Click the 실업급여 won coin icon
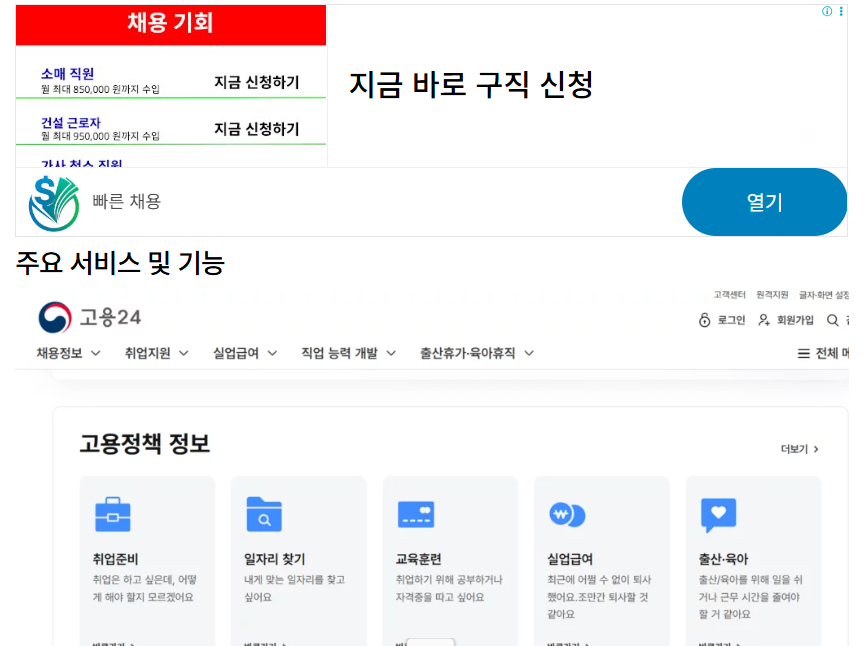 tap(567, 515)
